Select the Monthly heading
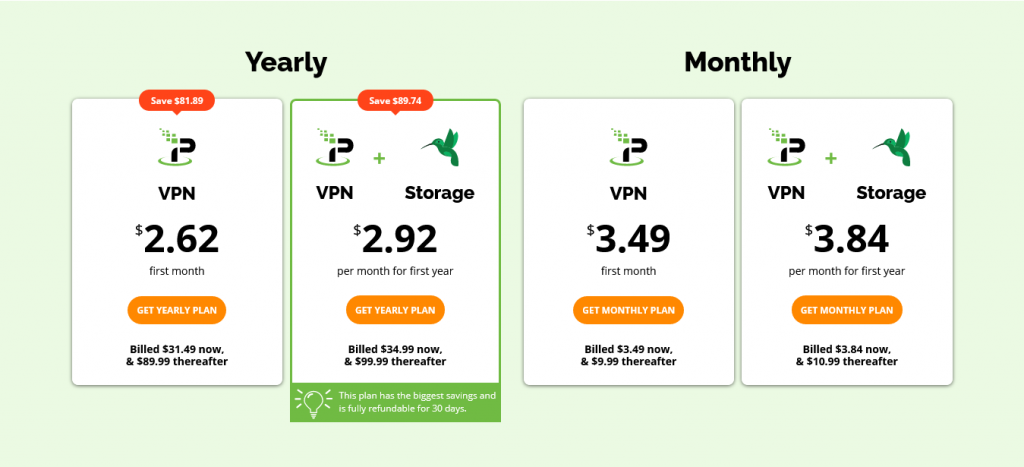The image size is (1024, 467). (x=737, y=63)
